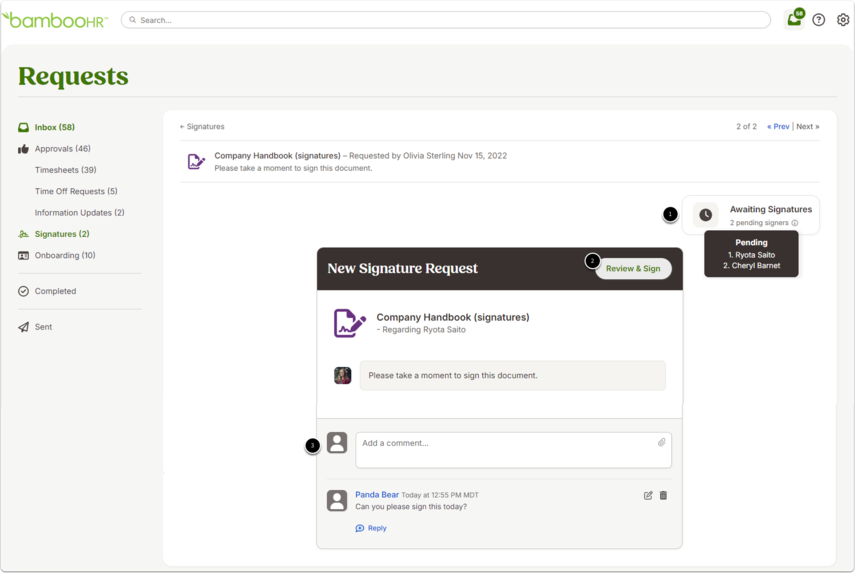The height and width of the screenshot is (573, 855).
Task: Click the reply speech bubble icon
Action: (x=360, y=528)
